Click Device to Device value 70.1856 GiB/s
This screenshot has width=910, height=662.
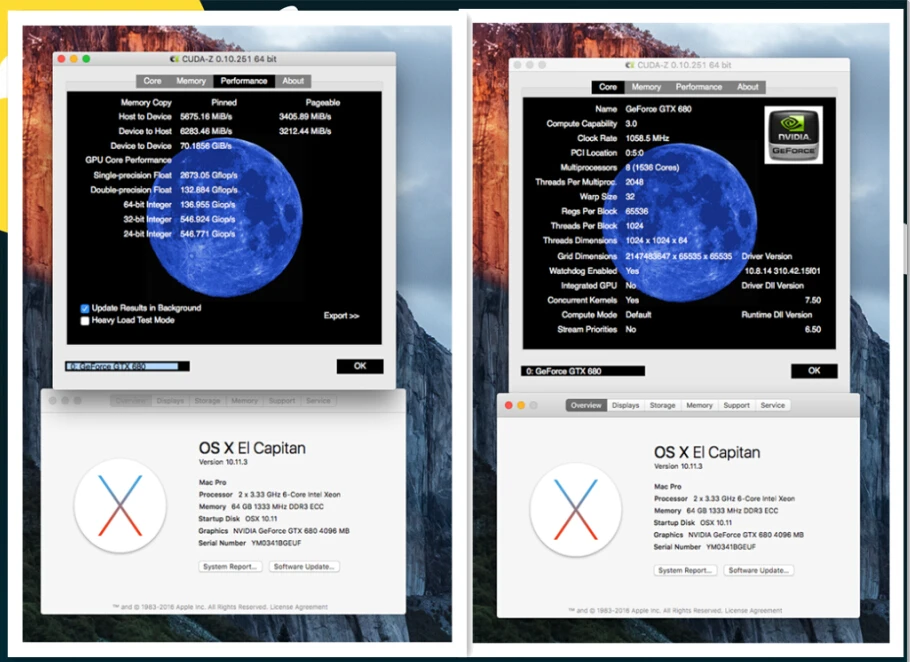point(205,146)
